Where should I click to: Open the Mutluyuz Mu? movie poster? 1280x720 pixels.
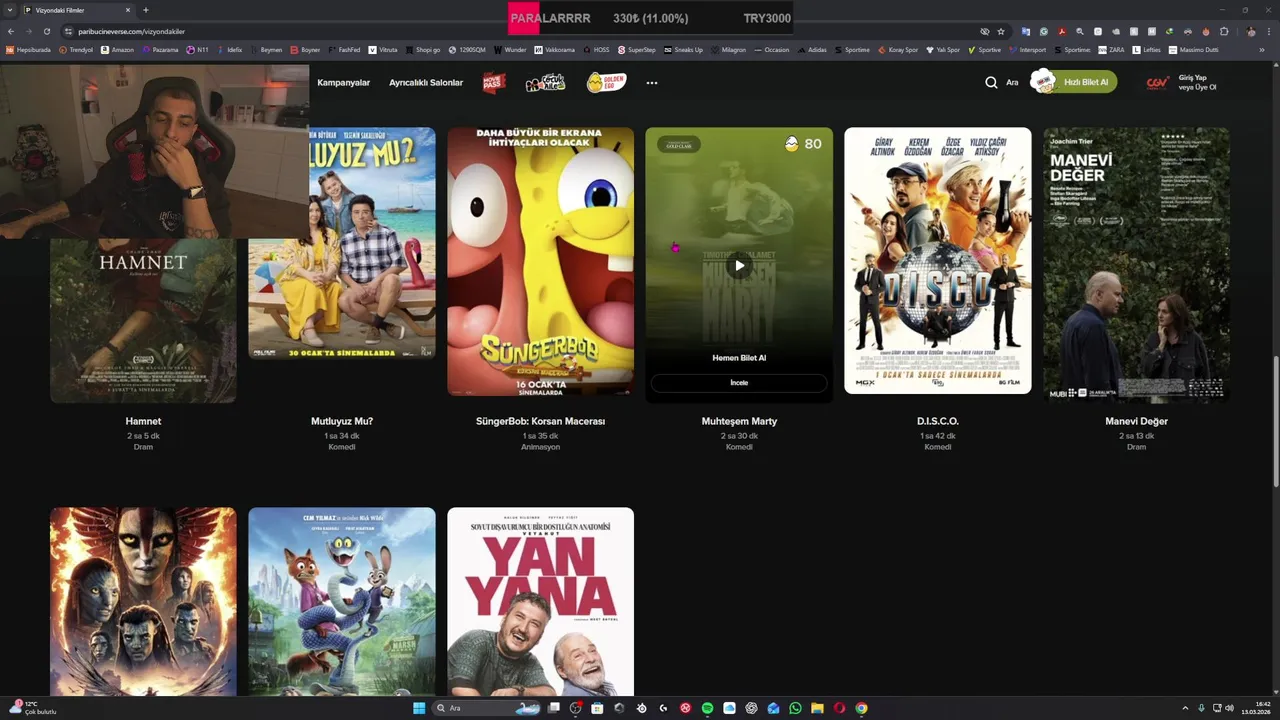pyautogui.click(x=342, y=243)
